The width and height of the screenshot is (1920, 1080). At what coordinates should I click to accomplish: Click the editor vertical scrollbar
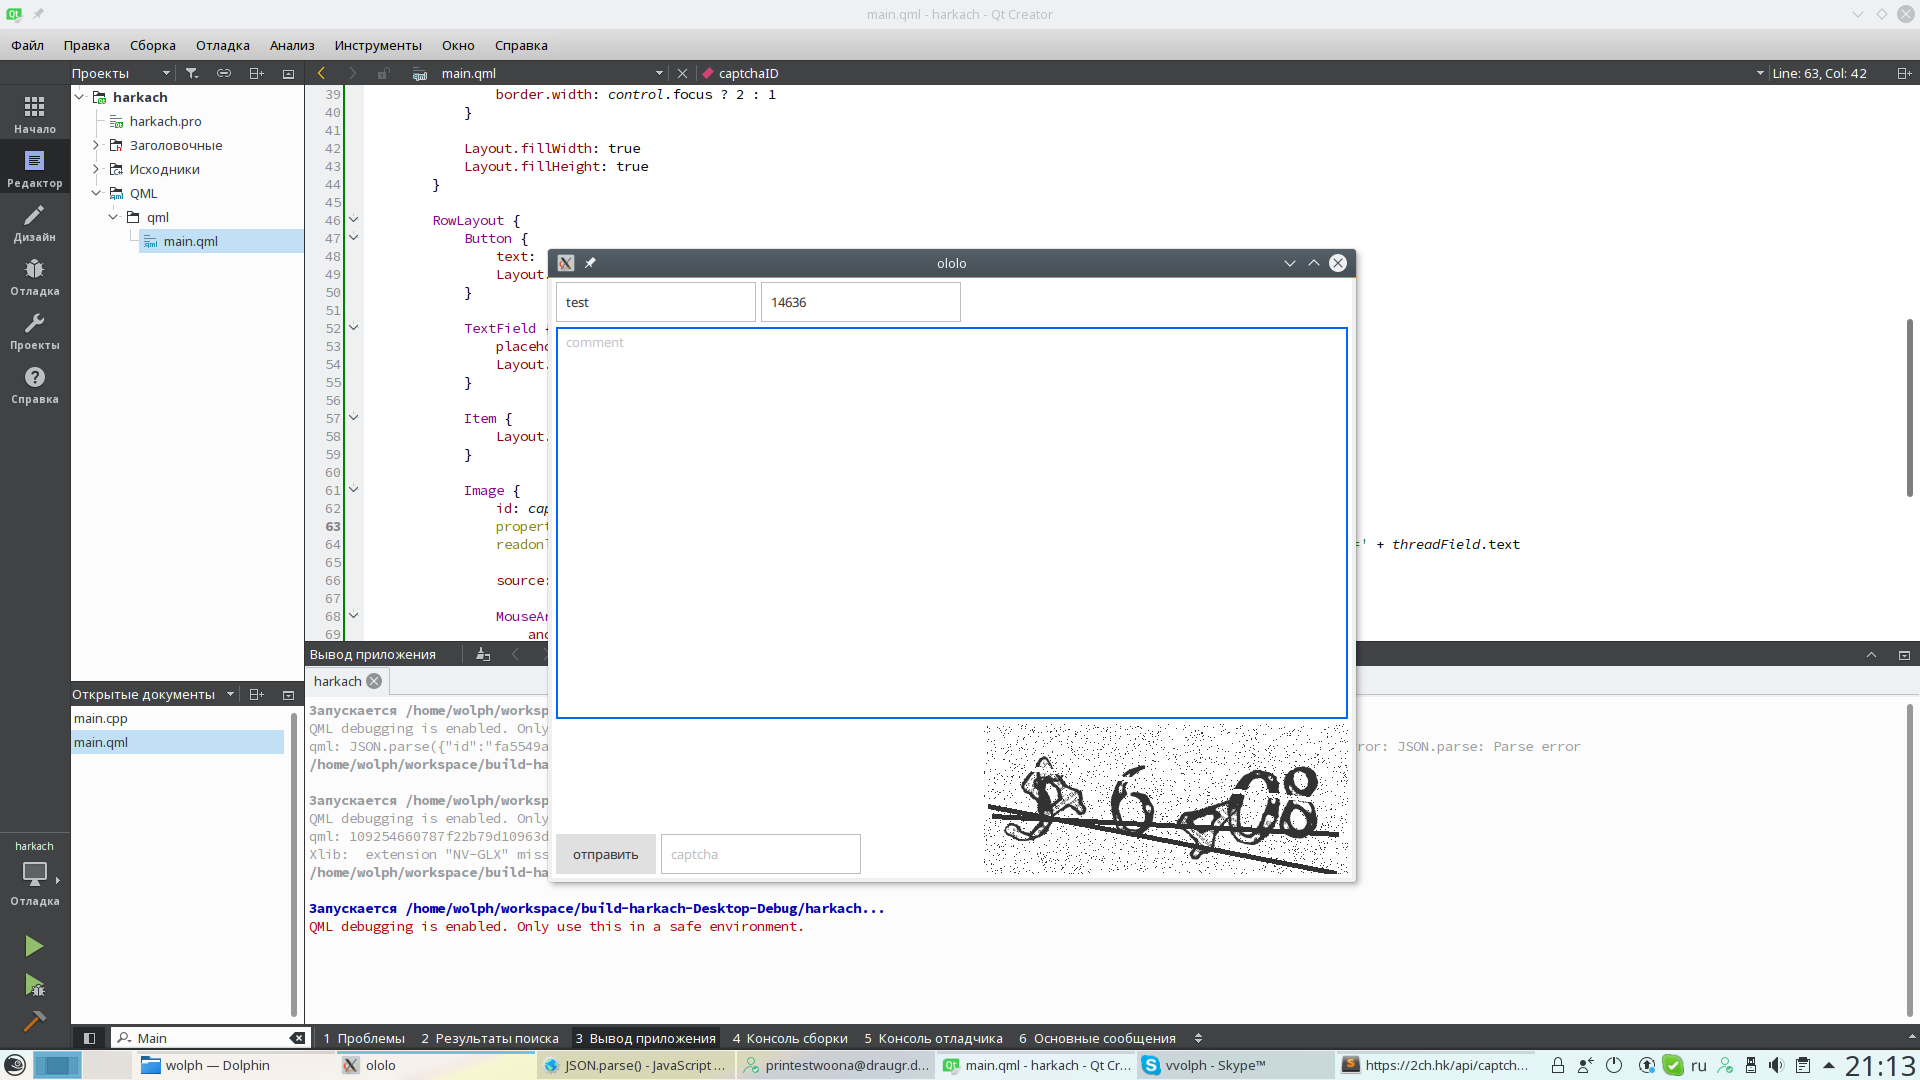(1910, 408)
